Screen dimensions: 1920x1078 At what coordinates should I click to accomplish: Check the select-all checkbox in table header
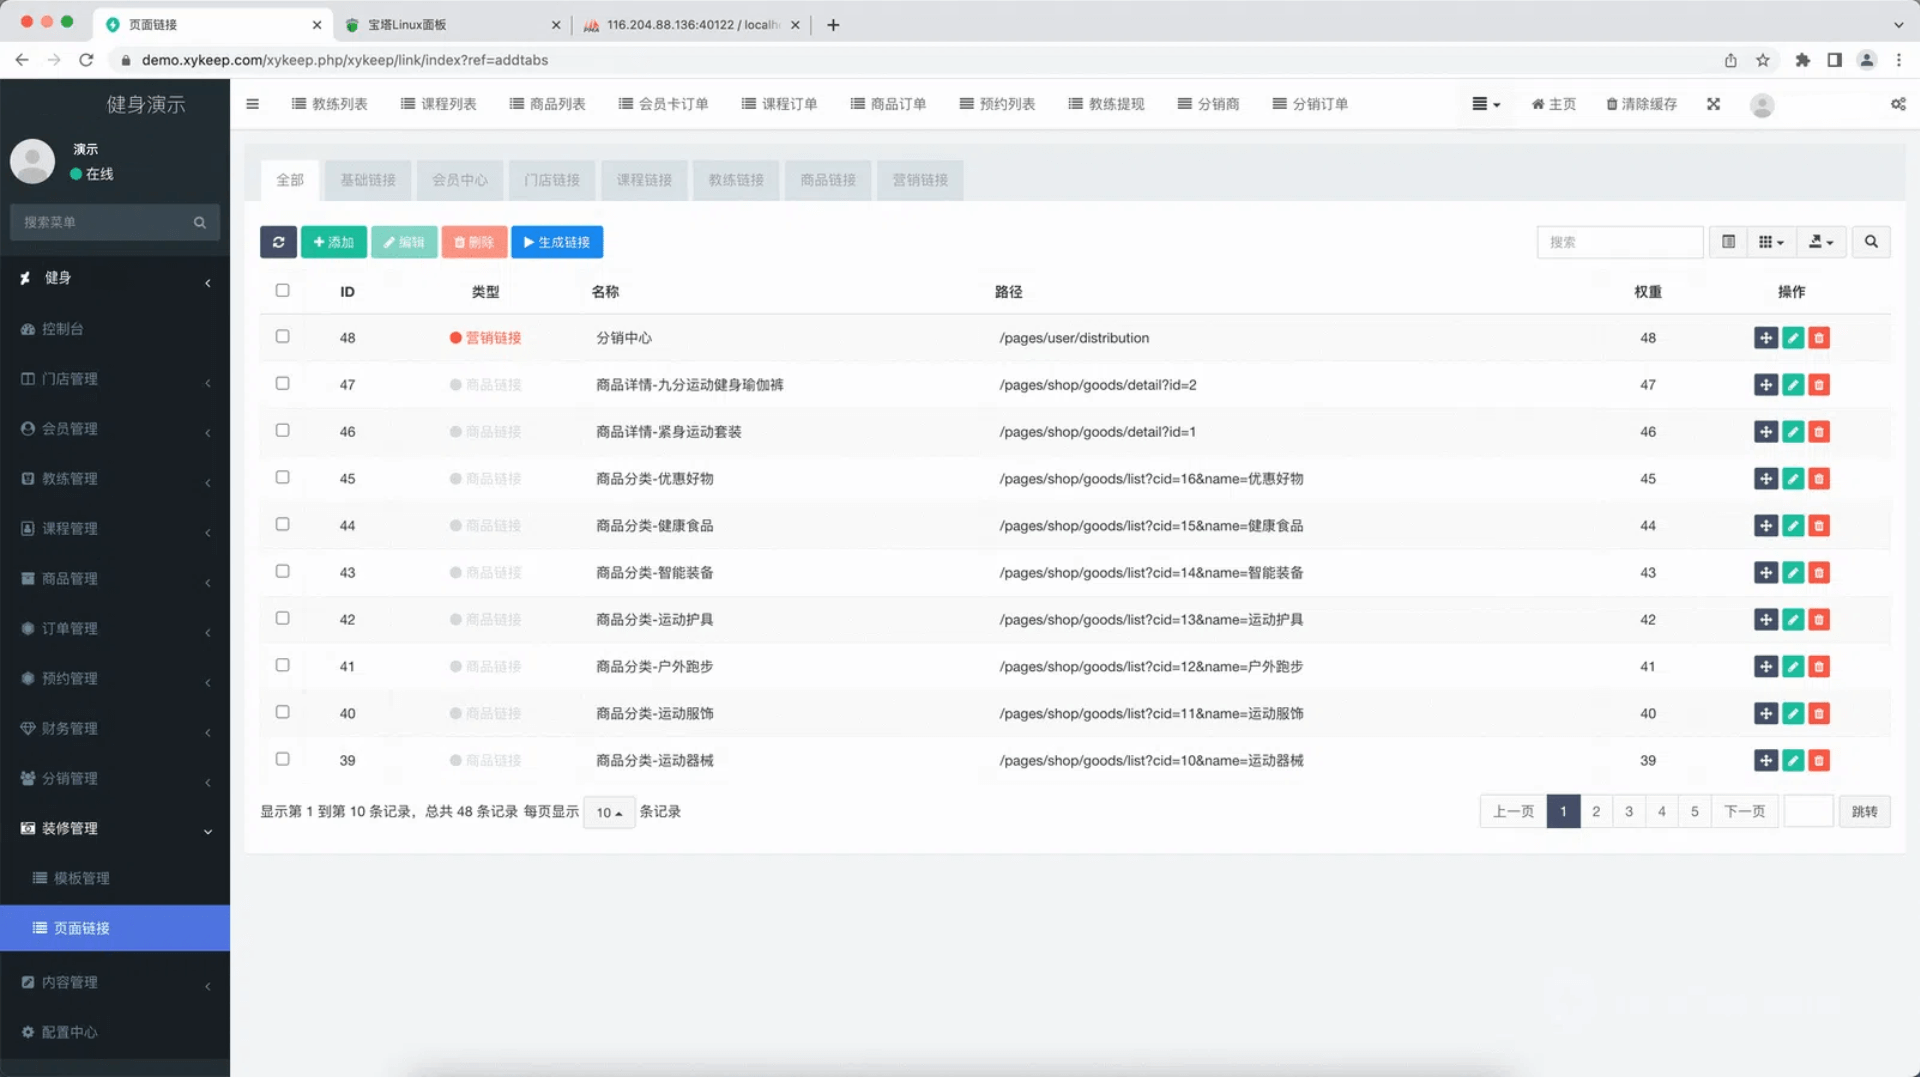click(283, 290)
